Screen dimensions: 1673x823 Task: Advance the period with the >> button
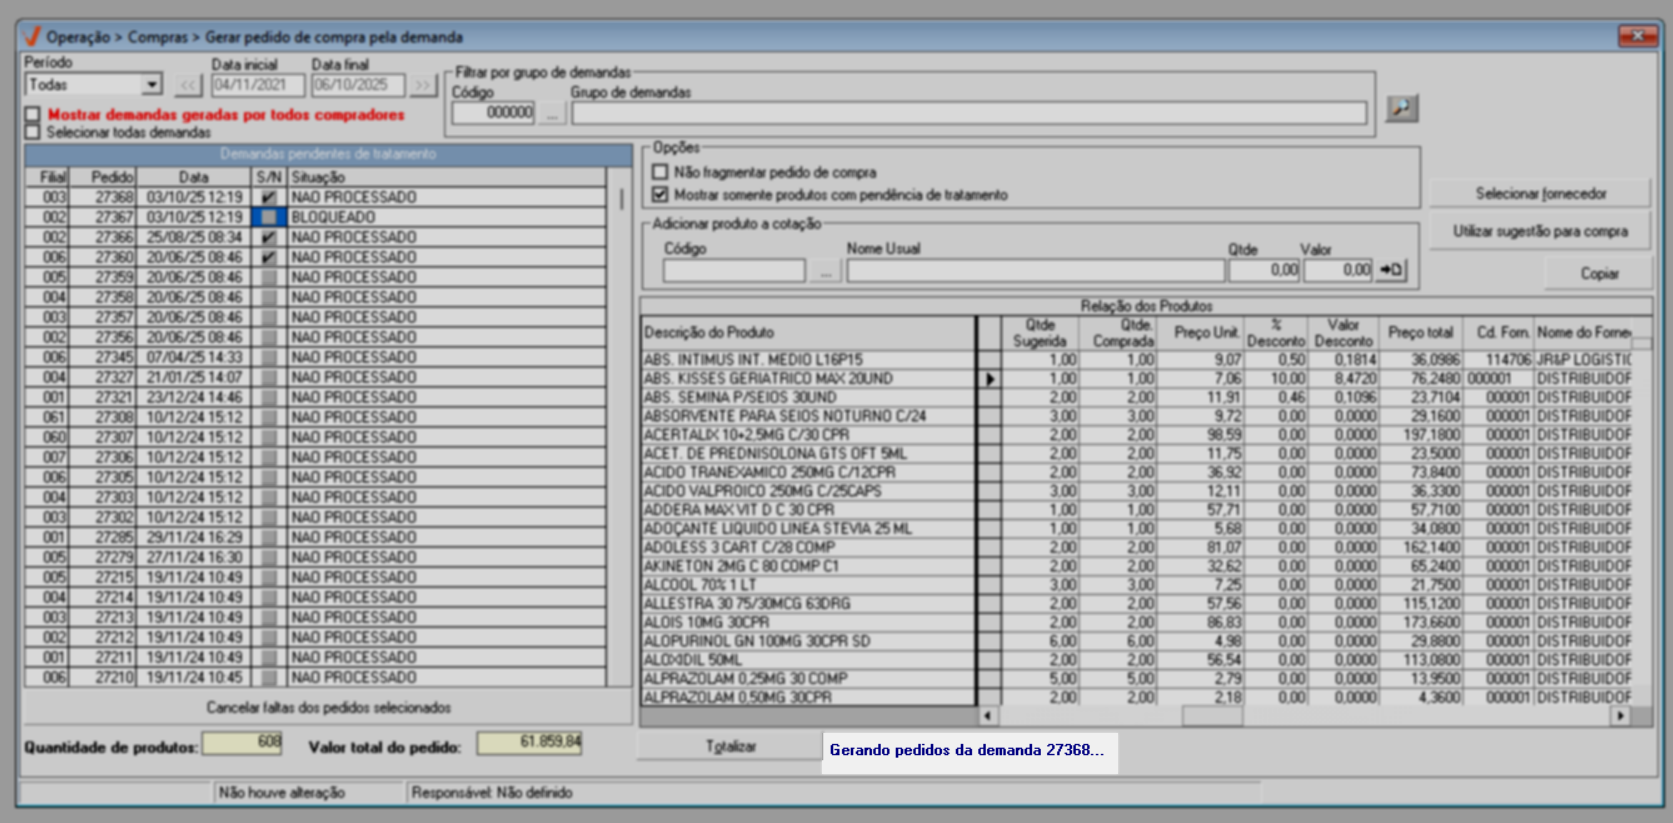pyautogui.click(x=423, y=86)
